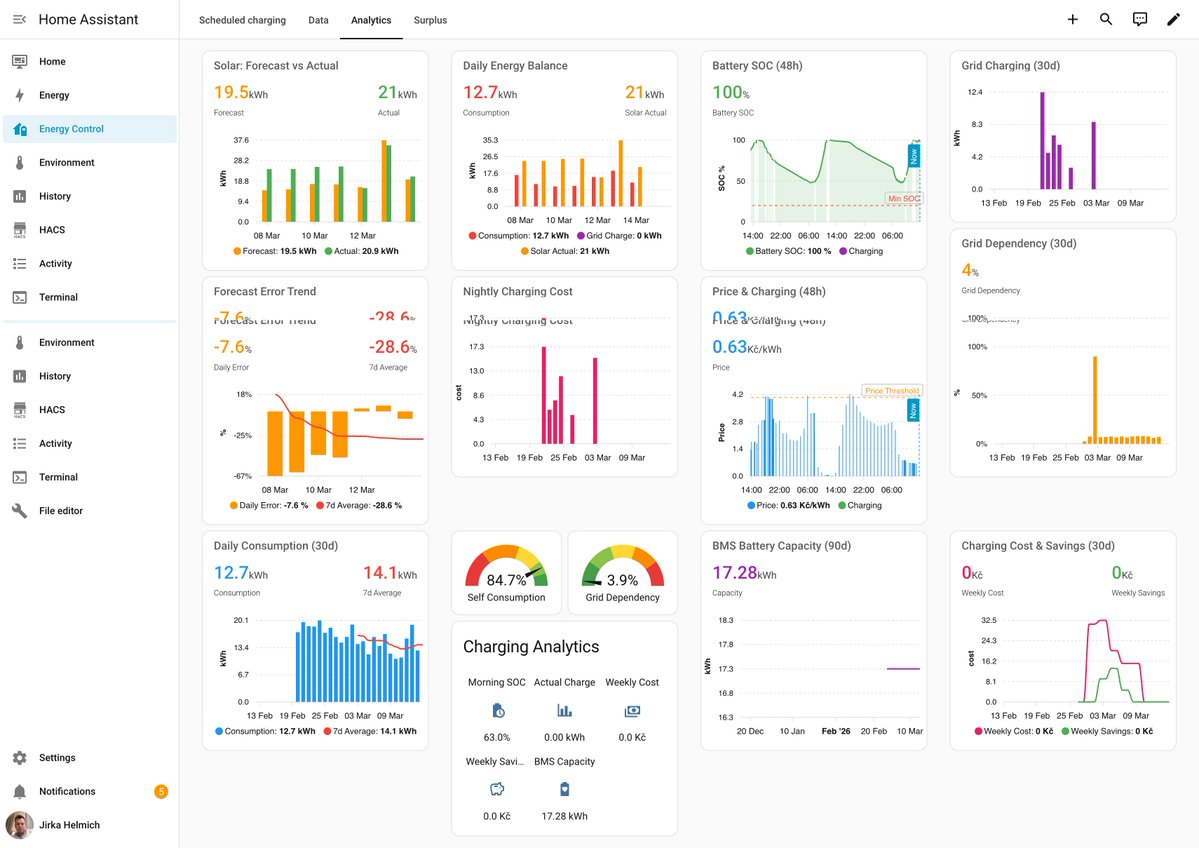Open the Surplus tab
The width and height of the screenshot is (1199, 848).
(x=431, y=20)
